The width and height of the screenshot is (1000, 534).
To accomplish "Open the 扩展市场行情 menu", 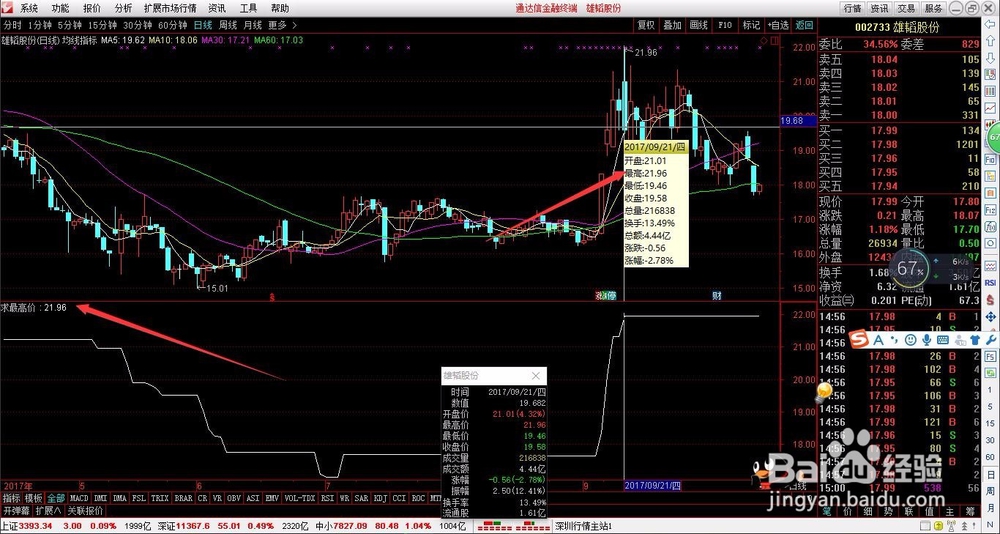I will tap(170, 8).
